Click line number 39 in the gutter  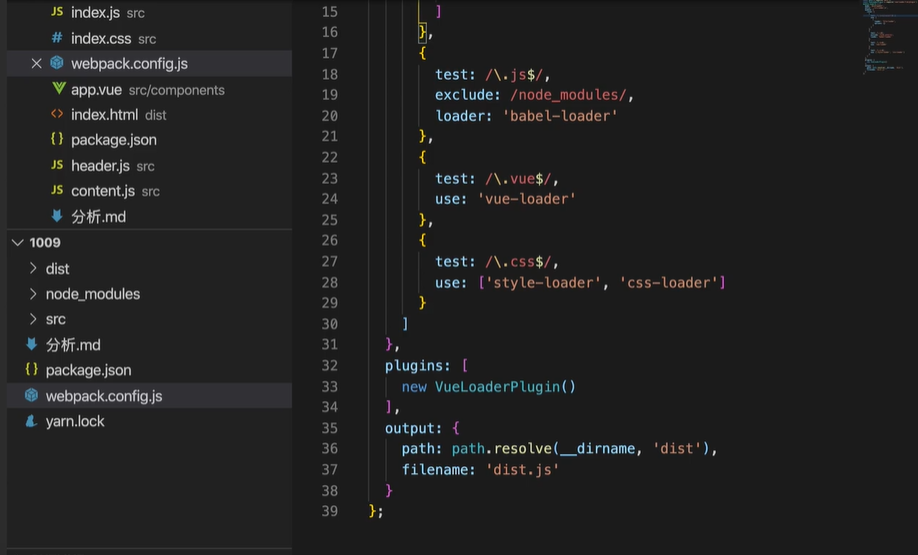(330, 511)
